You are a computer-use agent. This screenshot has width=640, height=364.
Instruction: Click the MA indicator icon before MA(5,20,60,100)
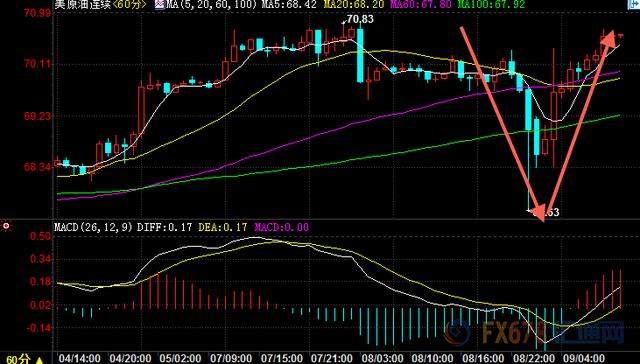[160, 5]
